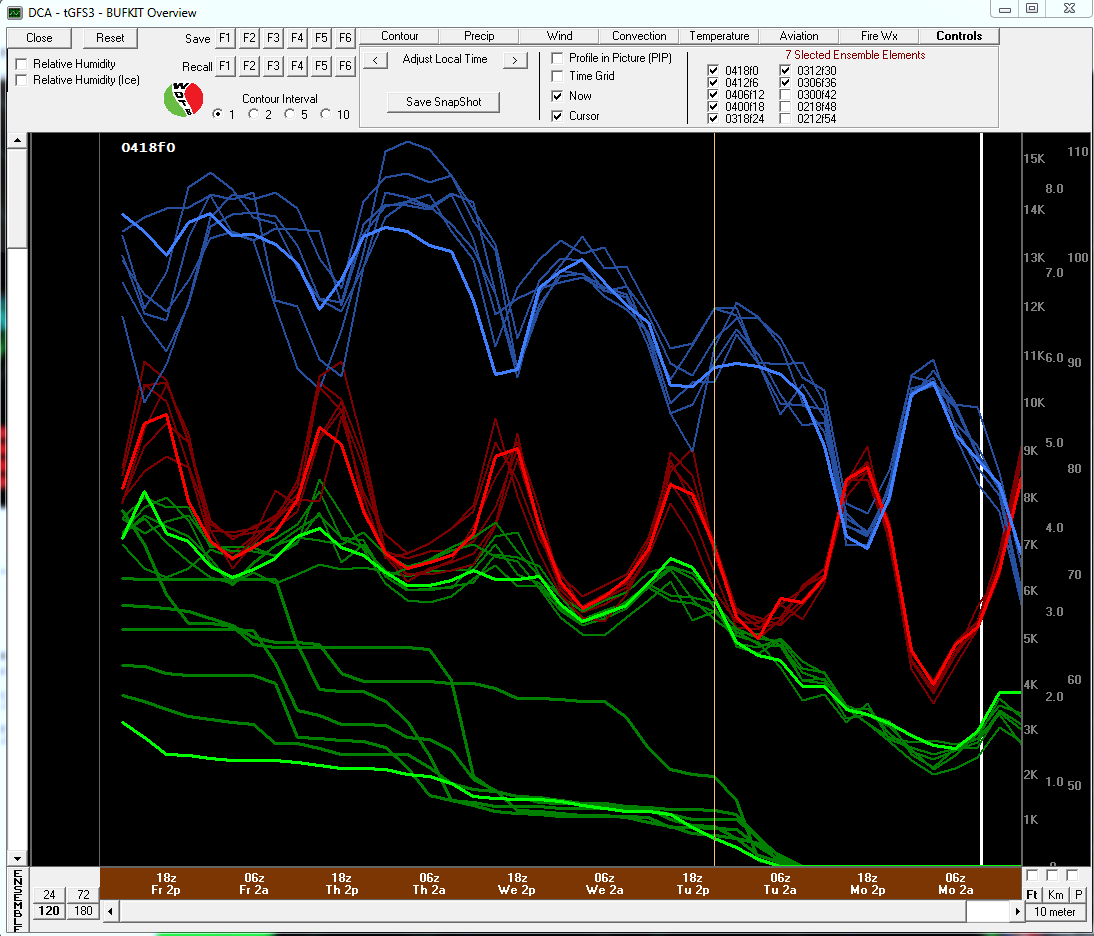Image resolution: width=1094 pixels, height=936 pixels.
Task: Click the green and red BUFKIT logo icon
Action: (183, 99)
